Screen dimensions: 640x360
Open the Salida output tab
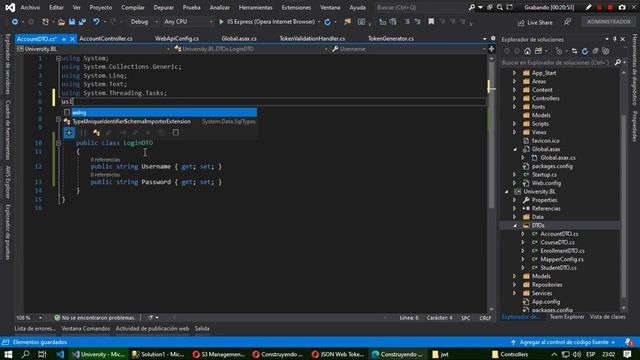coord(202,329)
